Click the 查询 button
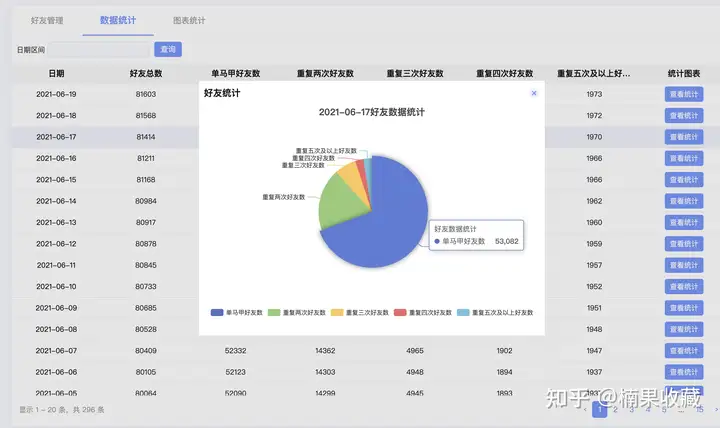This screenshot has width=720, height=428. pyautogui.click(x=168, y=50)
